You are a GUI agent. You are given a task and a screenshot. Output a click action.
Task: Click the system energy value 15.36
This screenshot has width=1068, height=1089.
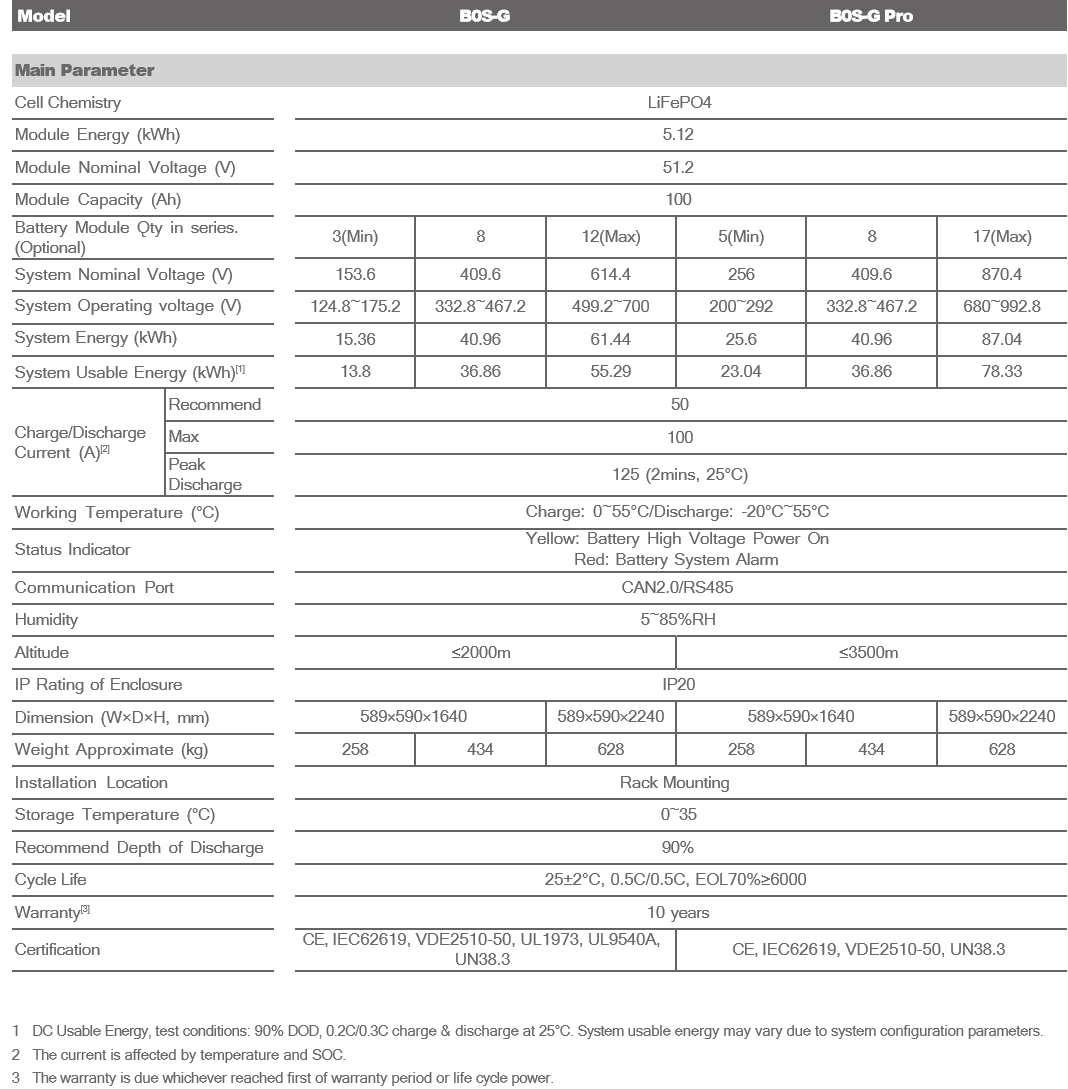(x=355, y=340)
